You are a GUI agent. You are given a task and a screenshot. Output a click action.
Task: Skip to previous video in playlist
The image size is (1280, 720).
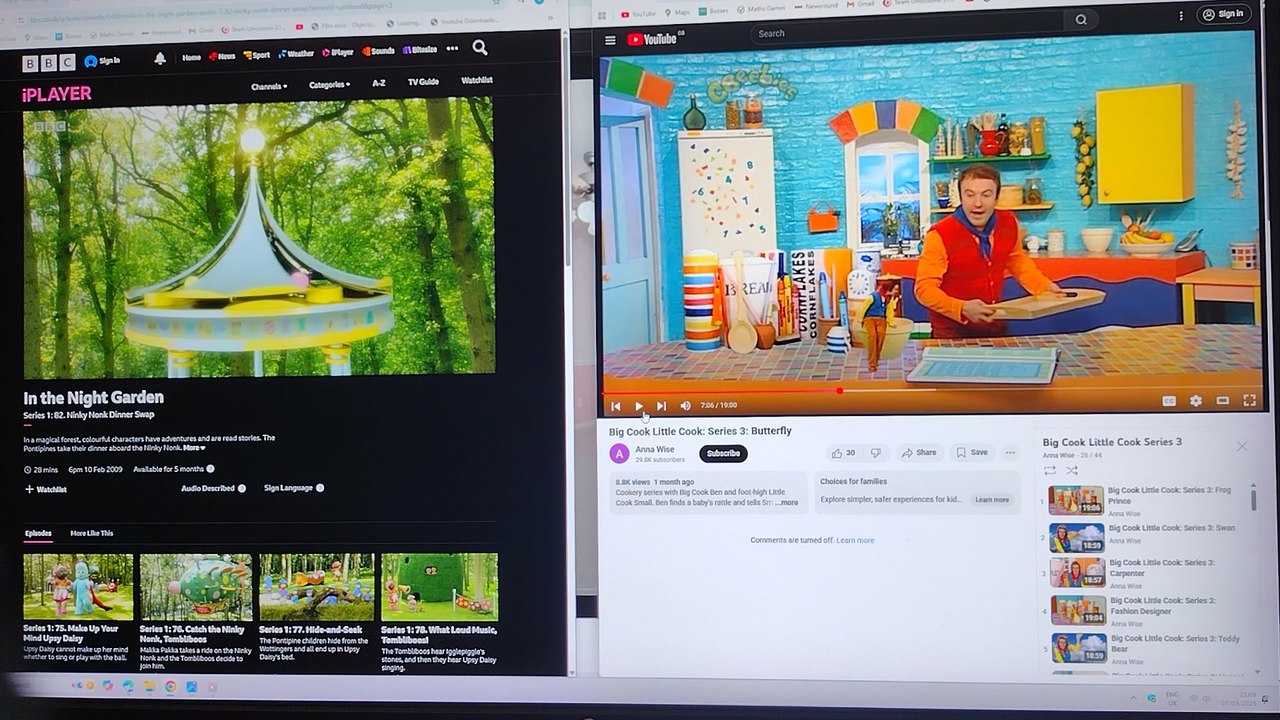pos(616,406)
